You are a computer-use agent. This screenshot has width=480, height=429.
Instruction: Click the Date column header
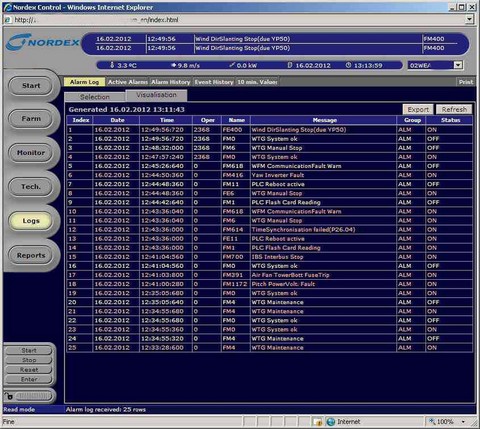point(117,120)
